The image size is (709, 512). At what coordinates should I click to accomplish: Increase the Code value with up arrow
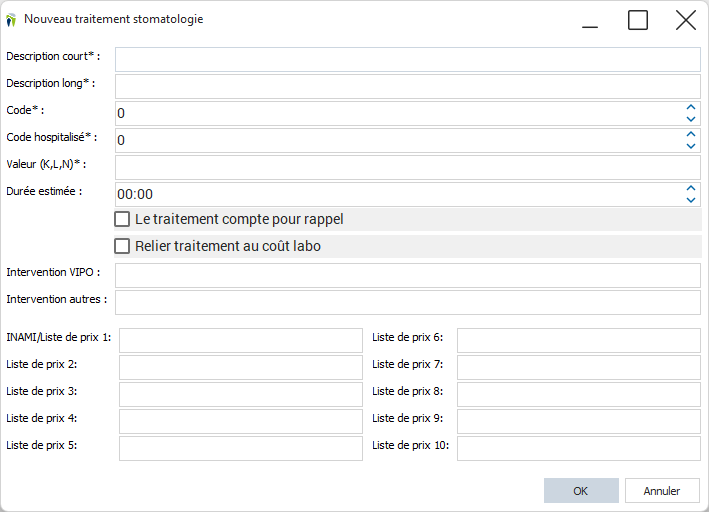click(690, 108)
